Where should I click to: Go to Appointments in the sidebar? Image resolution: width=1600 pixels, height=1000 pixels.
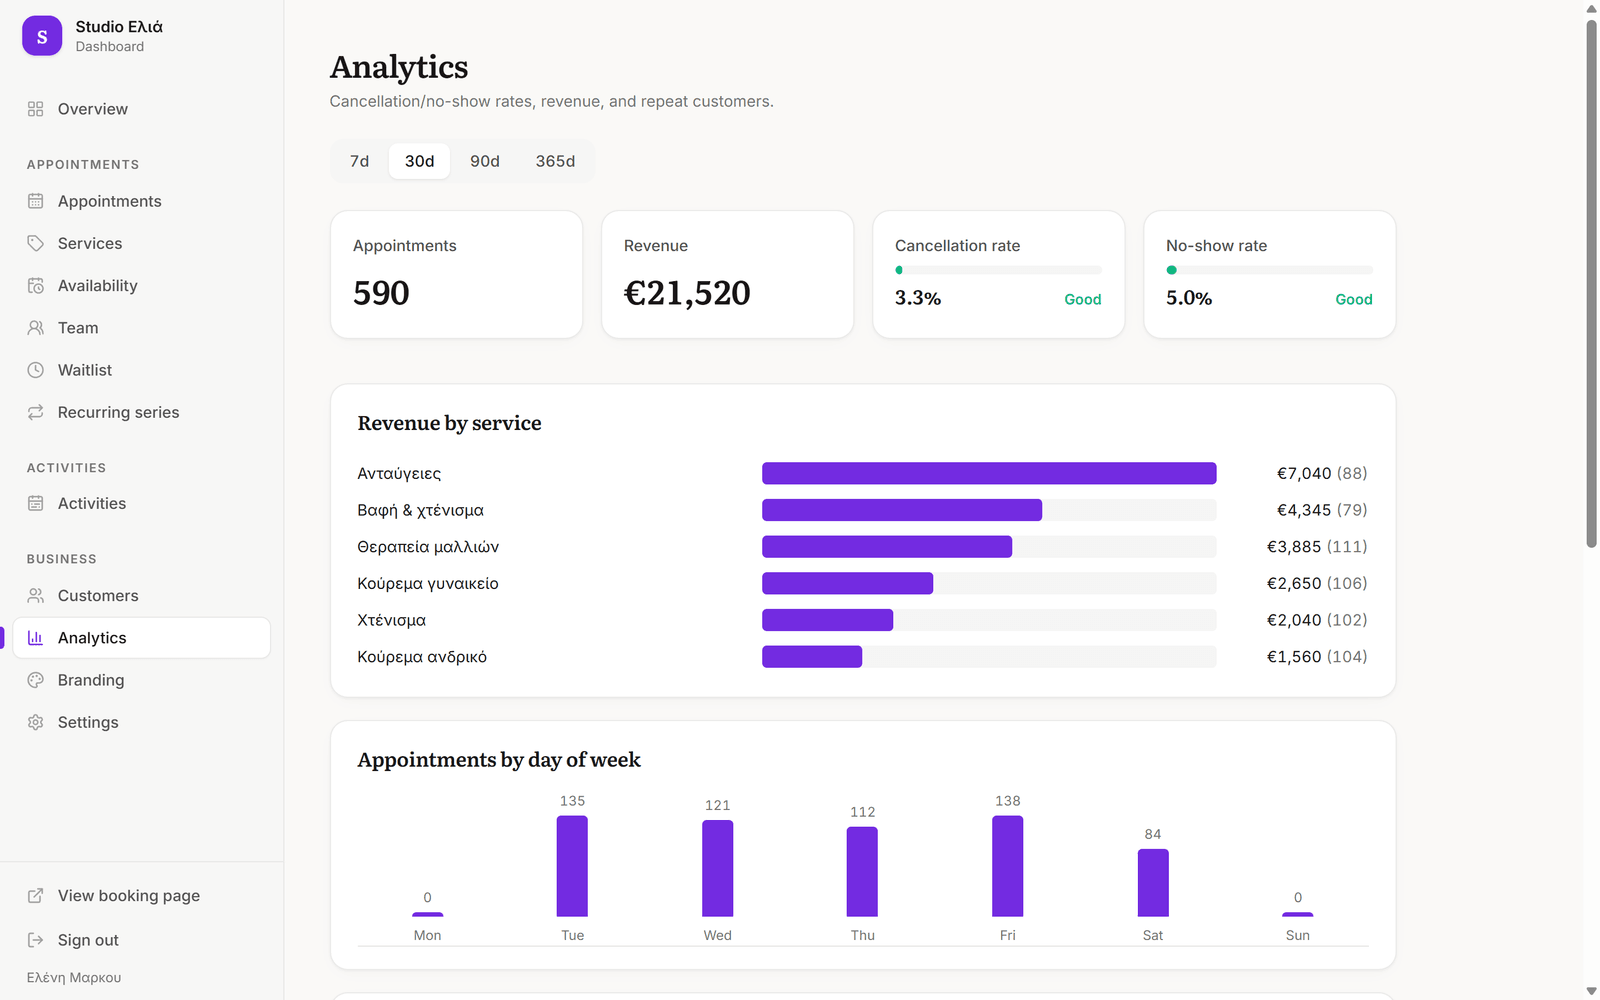(x=142, y=201)
